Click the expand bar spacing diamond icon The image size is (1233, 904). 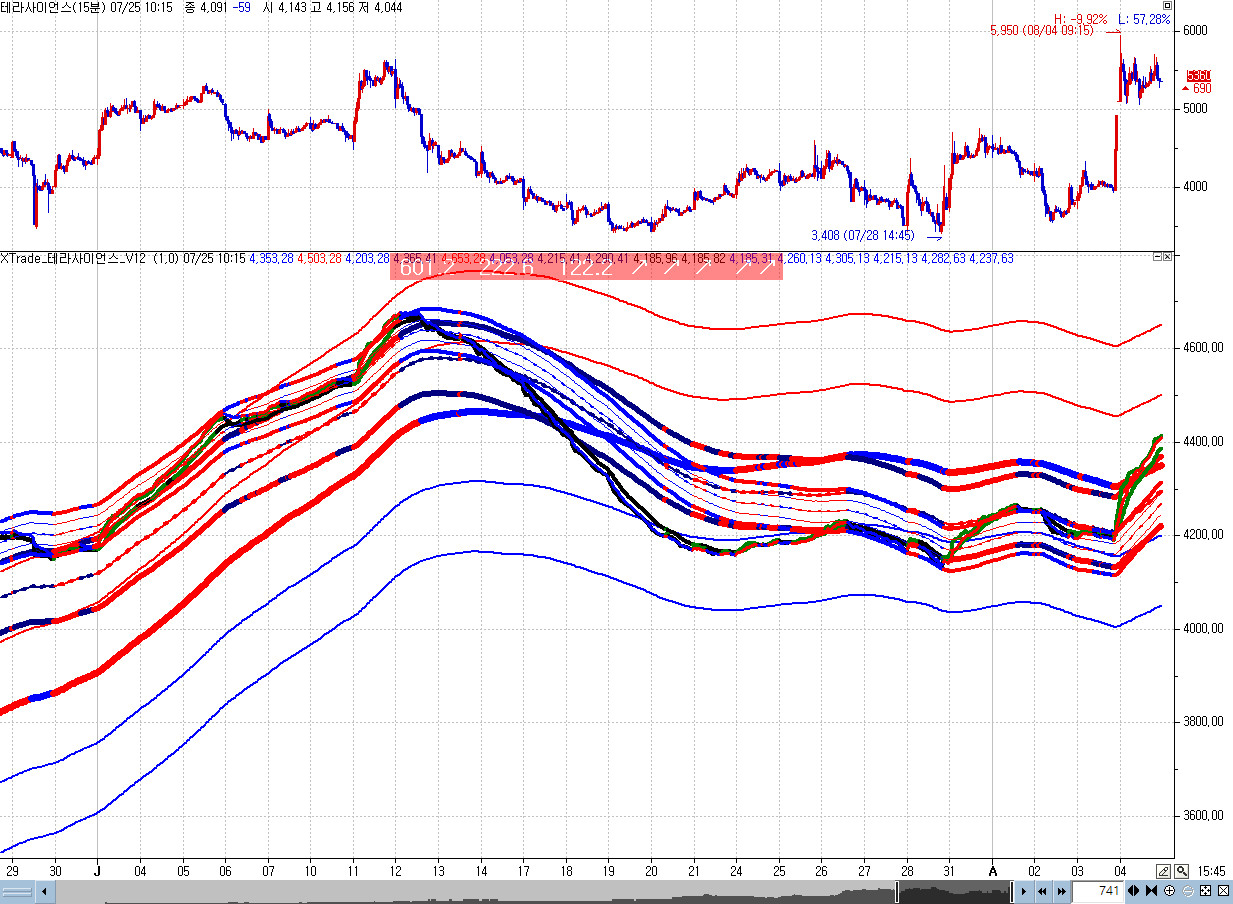click(1133, 891)
